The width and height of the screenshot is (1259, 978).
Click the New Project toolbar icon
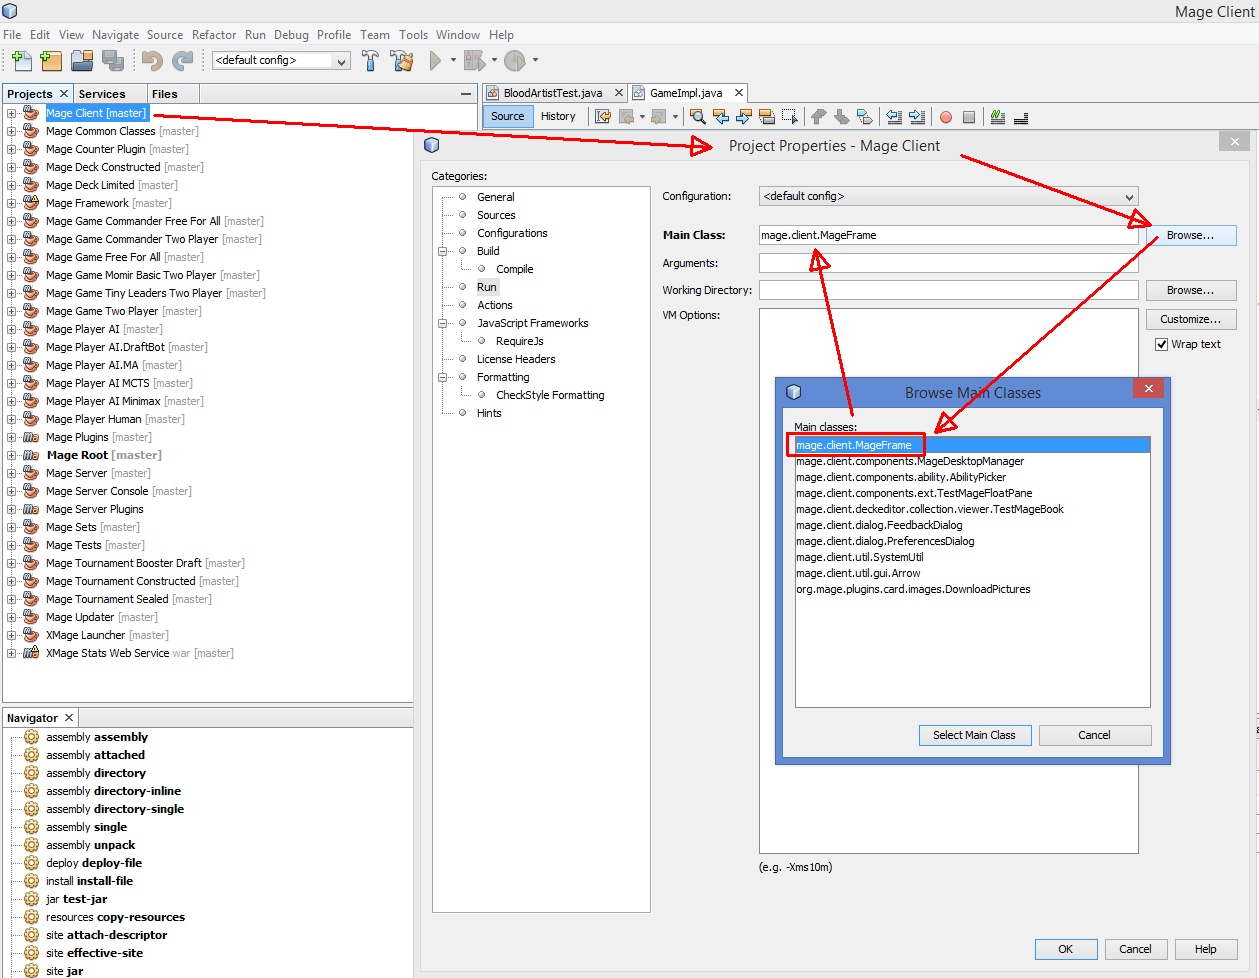[51, 61]
